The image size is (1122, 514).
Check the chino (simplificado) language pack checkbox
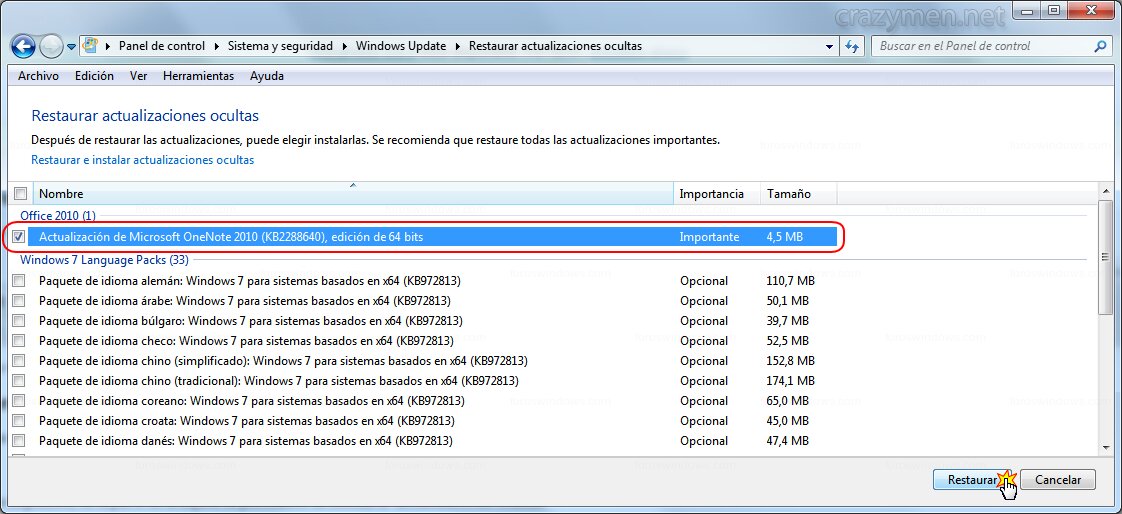19,361
